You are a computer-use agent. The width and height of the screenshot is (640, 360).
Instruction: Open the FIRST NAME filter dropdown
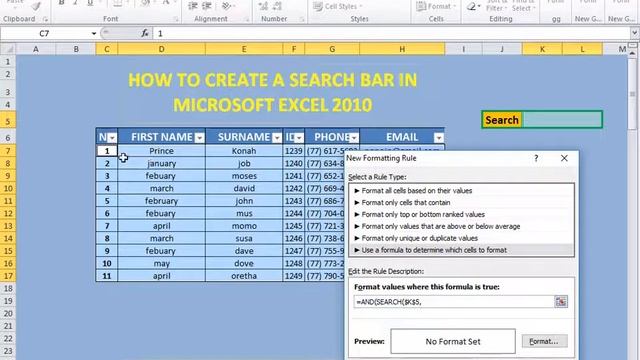click(x=199, y=138)
